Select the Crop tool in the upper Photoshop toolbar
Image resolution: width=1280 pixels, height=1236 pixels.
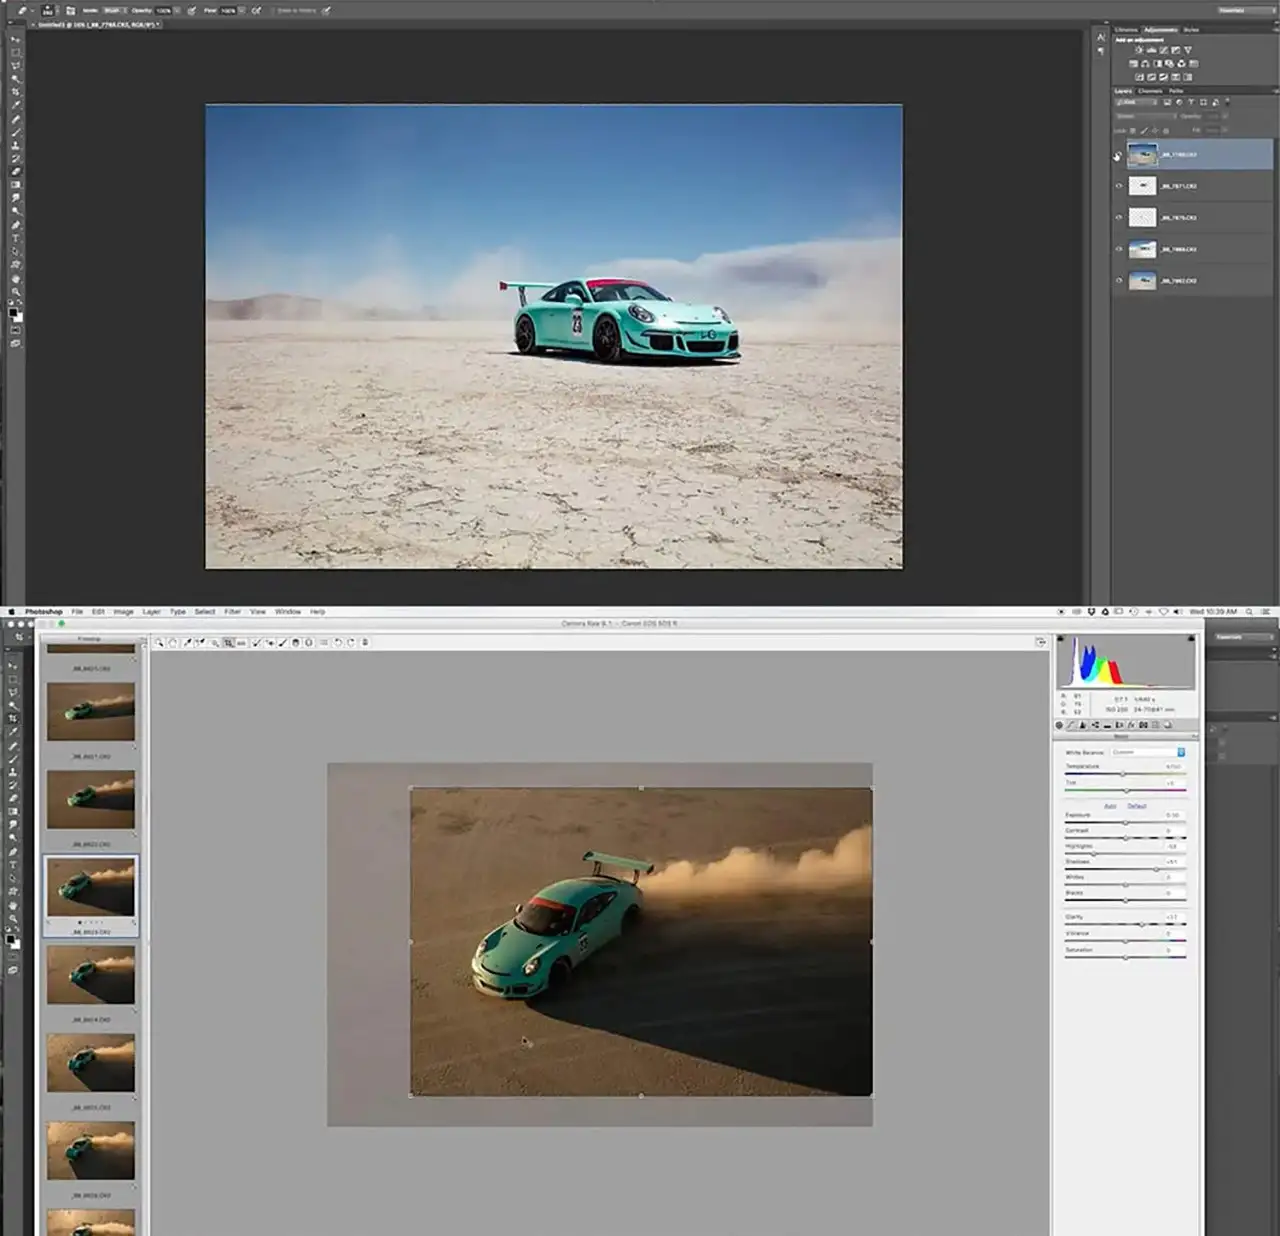pyautogui.click(x=15, y=92)
